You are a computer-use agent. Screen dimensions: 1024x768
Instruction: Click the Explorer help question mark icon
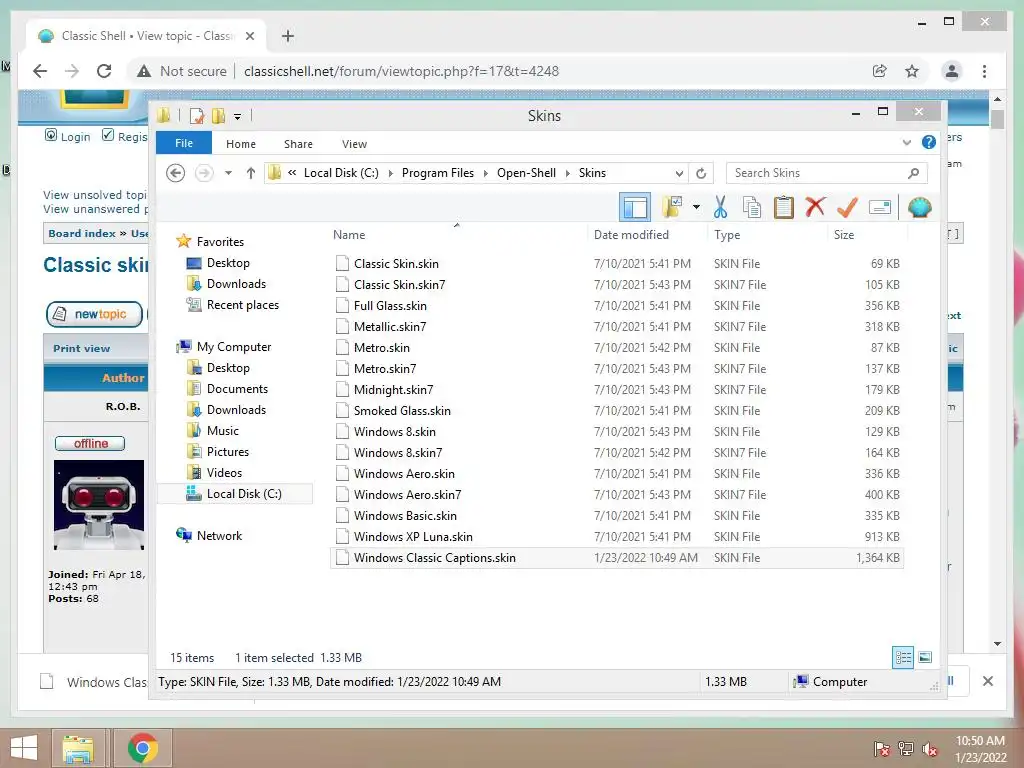click(928, 142)
